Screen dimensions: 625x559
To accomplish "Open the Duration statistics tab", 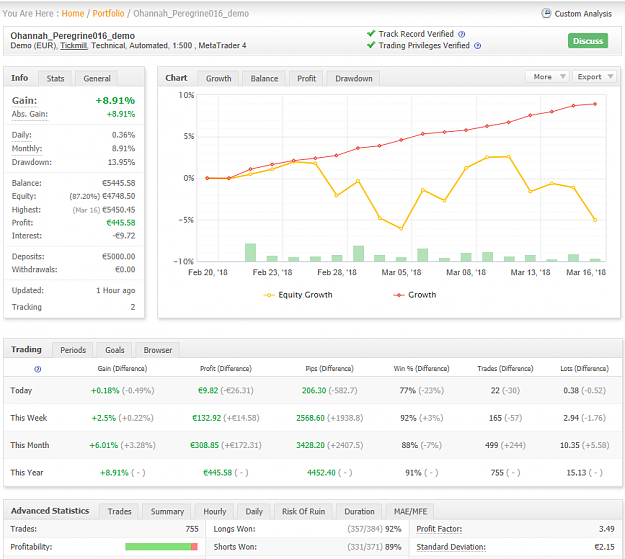I will pyautogui.click(x=359, y=511).
